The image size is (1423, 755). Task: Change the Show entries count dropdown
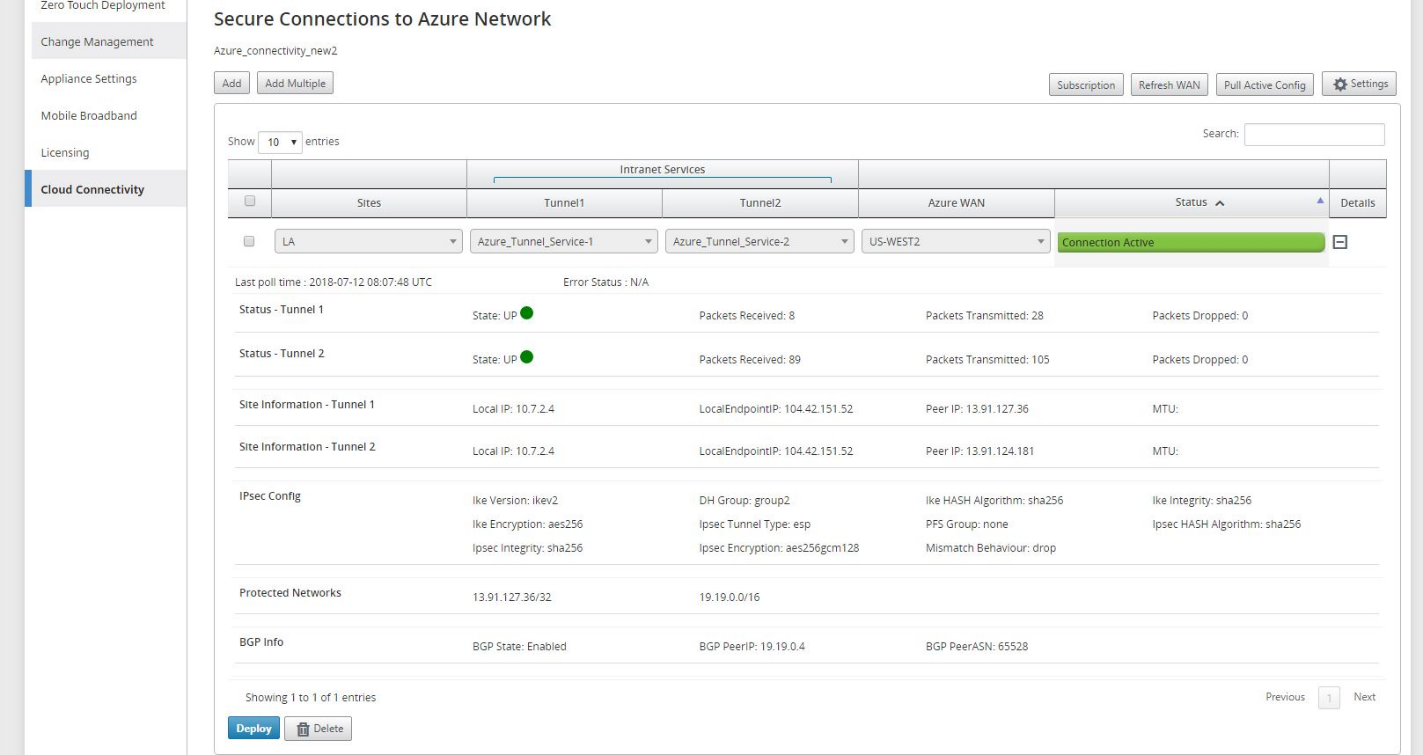tap(280, 142)
